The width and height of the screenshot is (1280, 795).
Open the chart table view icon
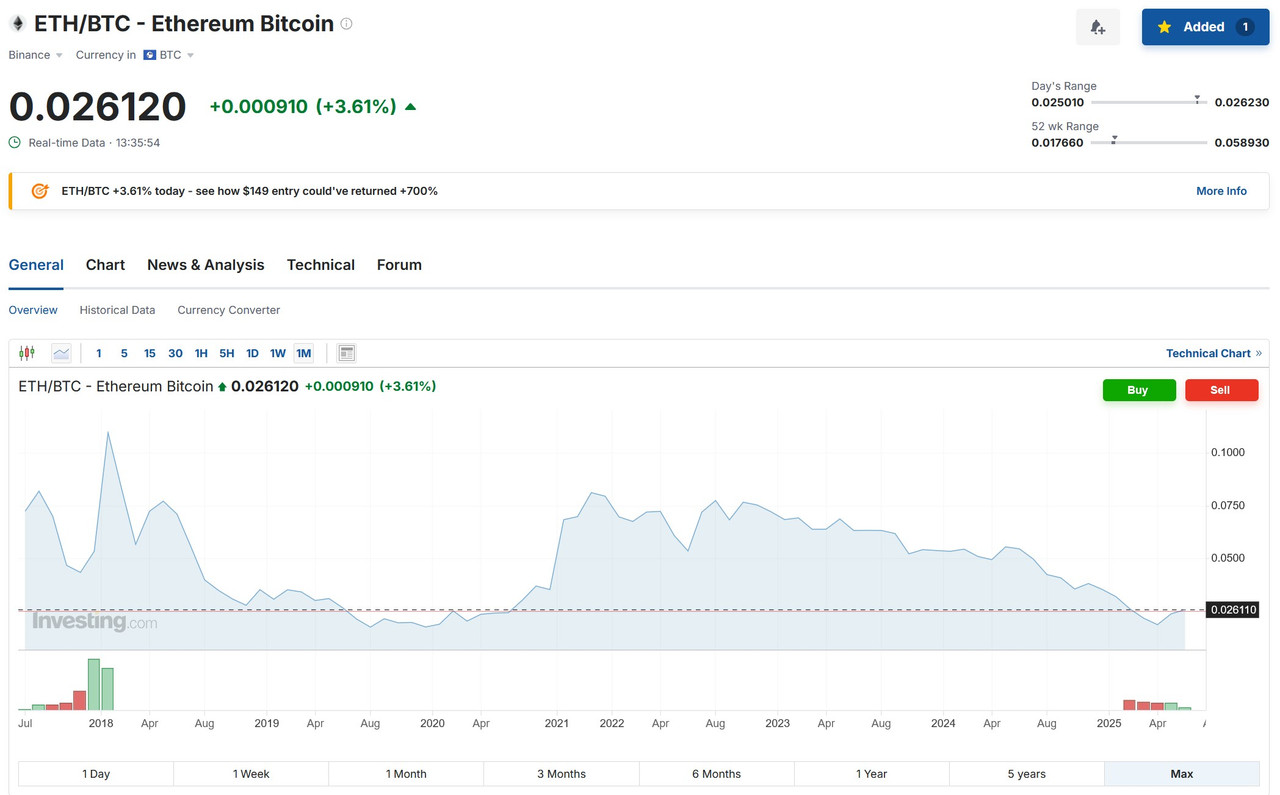click(347, 353)
